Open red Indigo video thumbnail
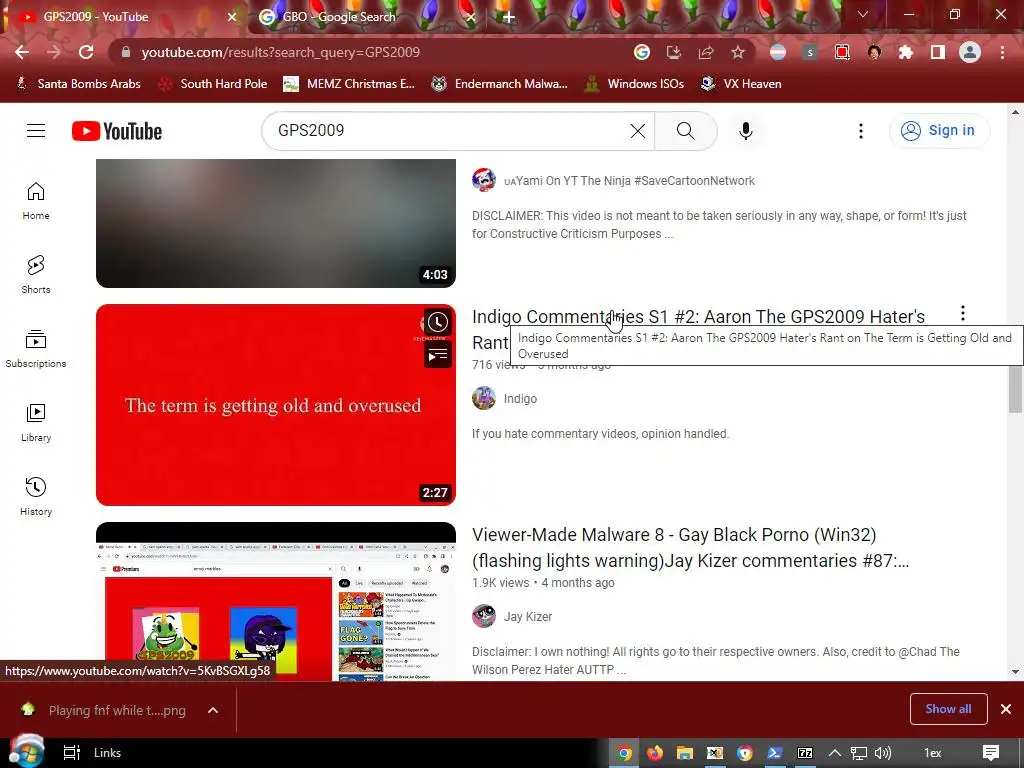The height and width of the screenshot is (768, 1024). coord(276,405)
